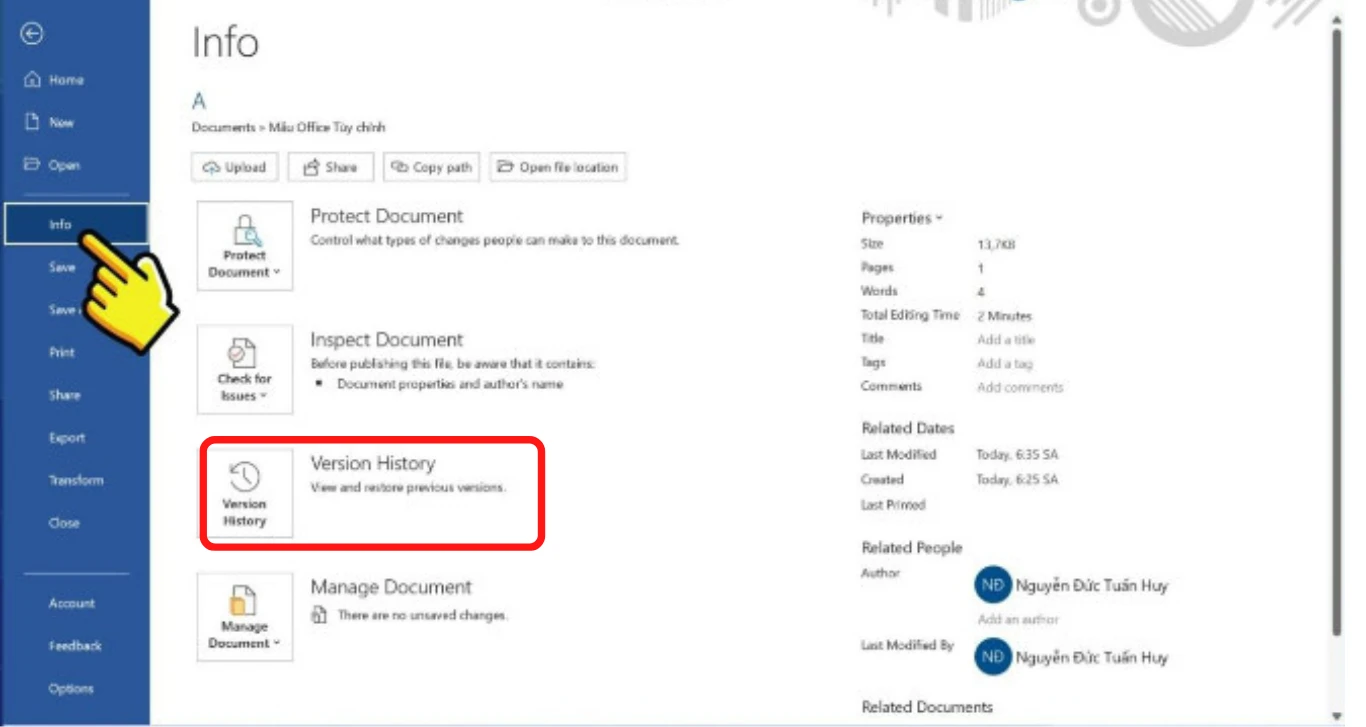Click Add comments field
The height and width of the screenshot is (727, 1366).
pyautogui.click(x=1020, y=388)
